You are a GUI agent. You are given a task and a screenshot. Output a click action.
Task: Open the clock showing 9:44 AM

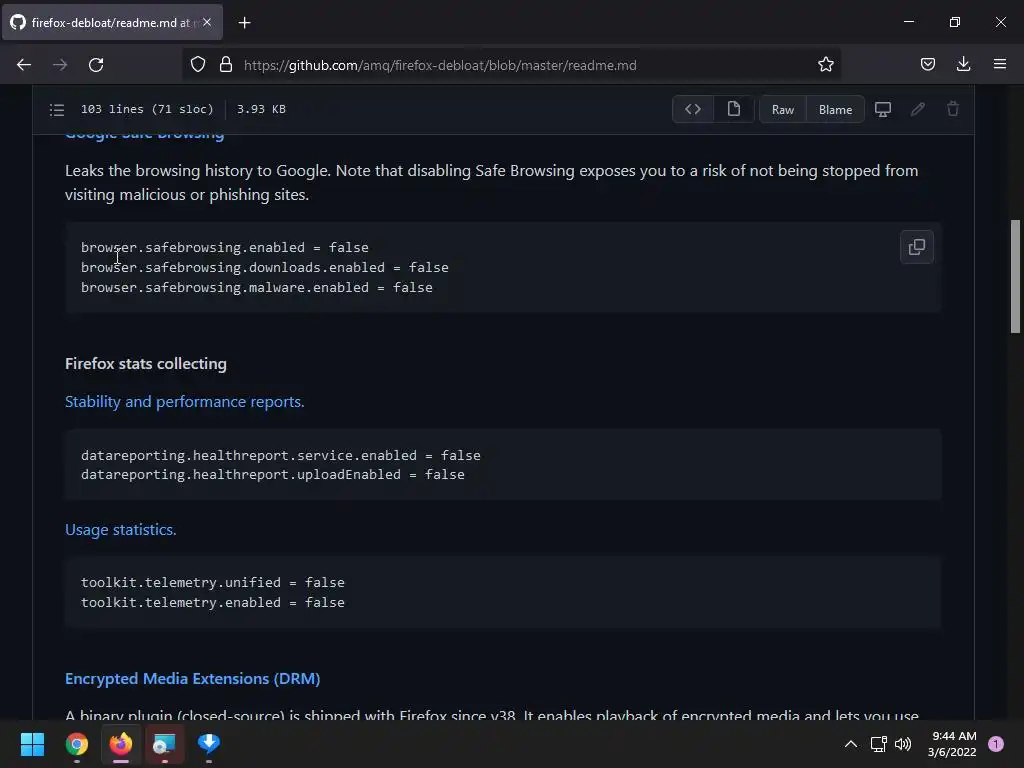pyautogui.click(x=952, y=744)
